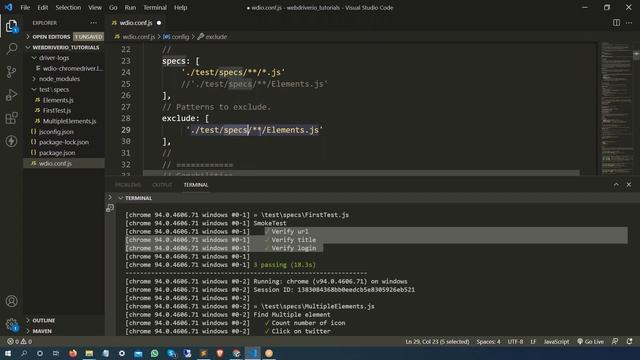Viewport: 640px width, 360px height.
Task: Click Go Live in status bar
Action: click(x=590, y=342)
